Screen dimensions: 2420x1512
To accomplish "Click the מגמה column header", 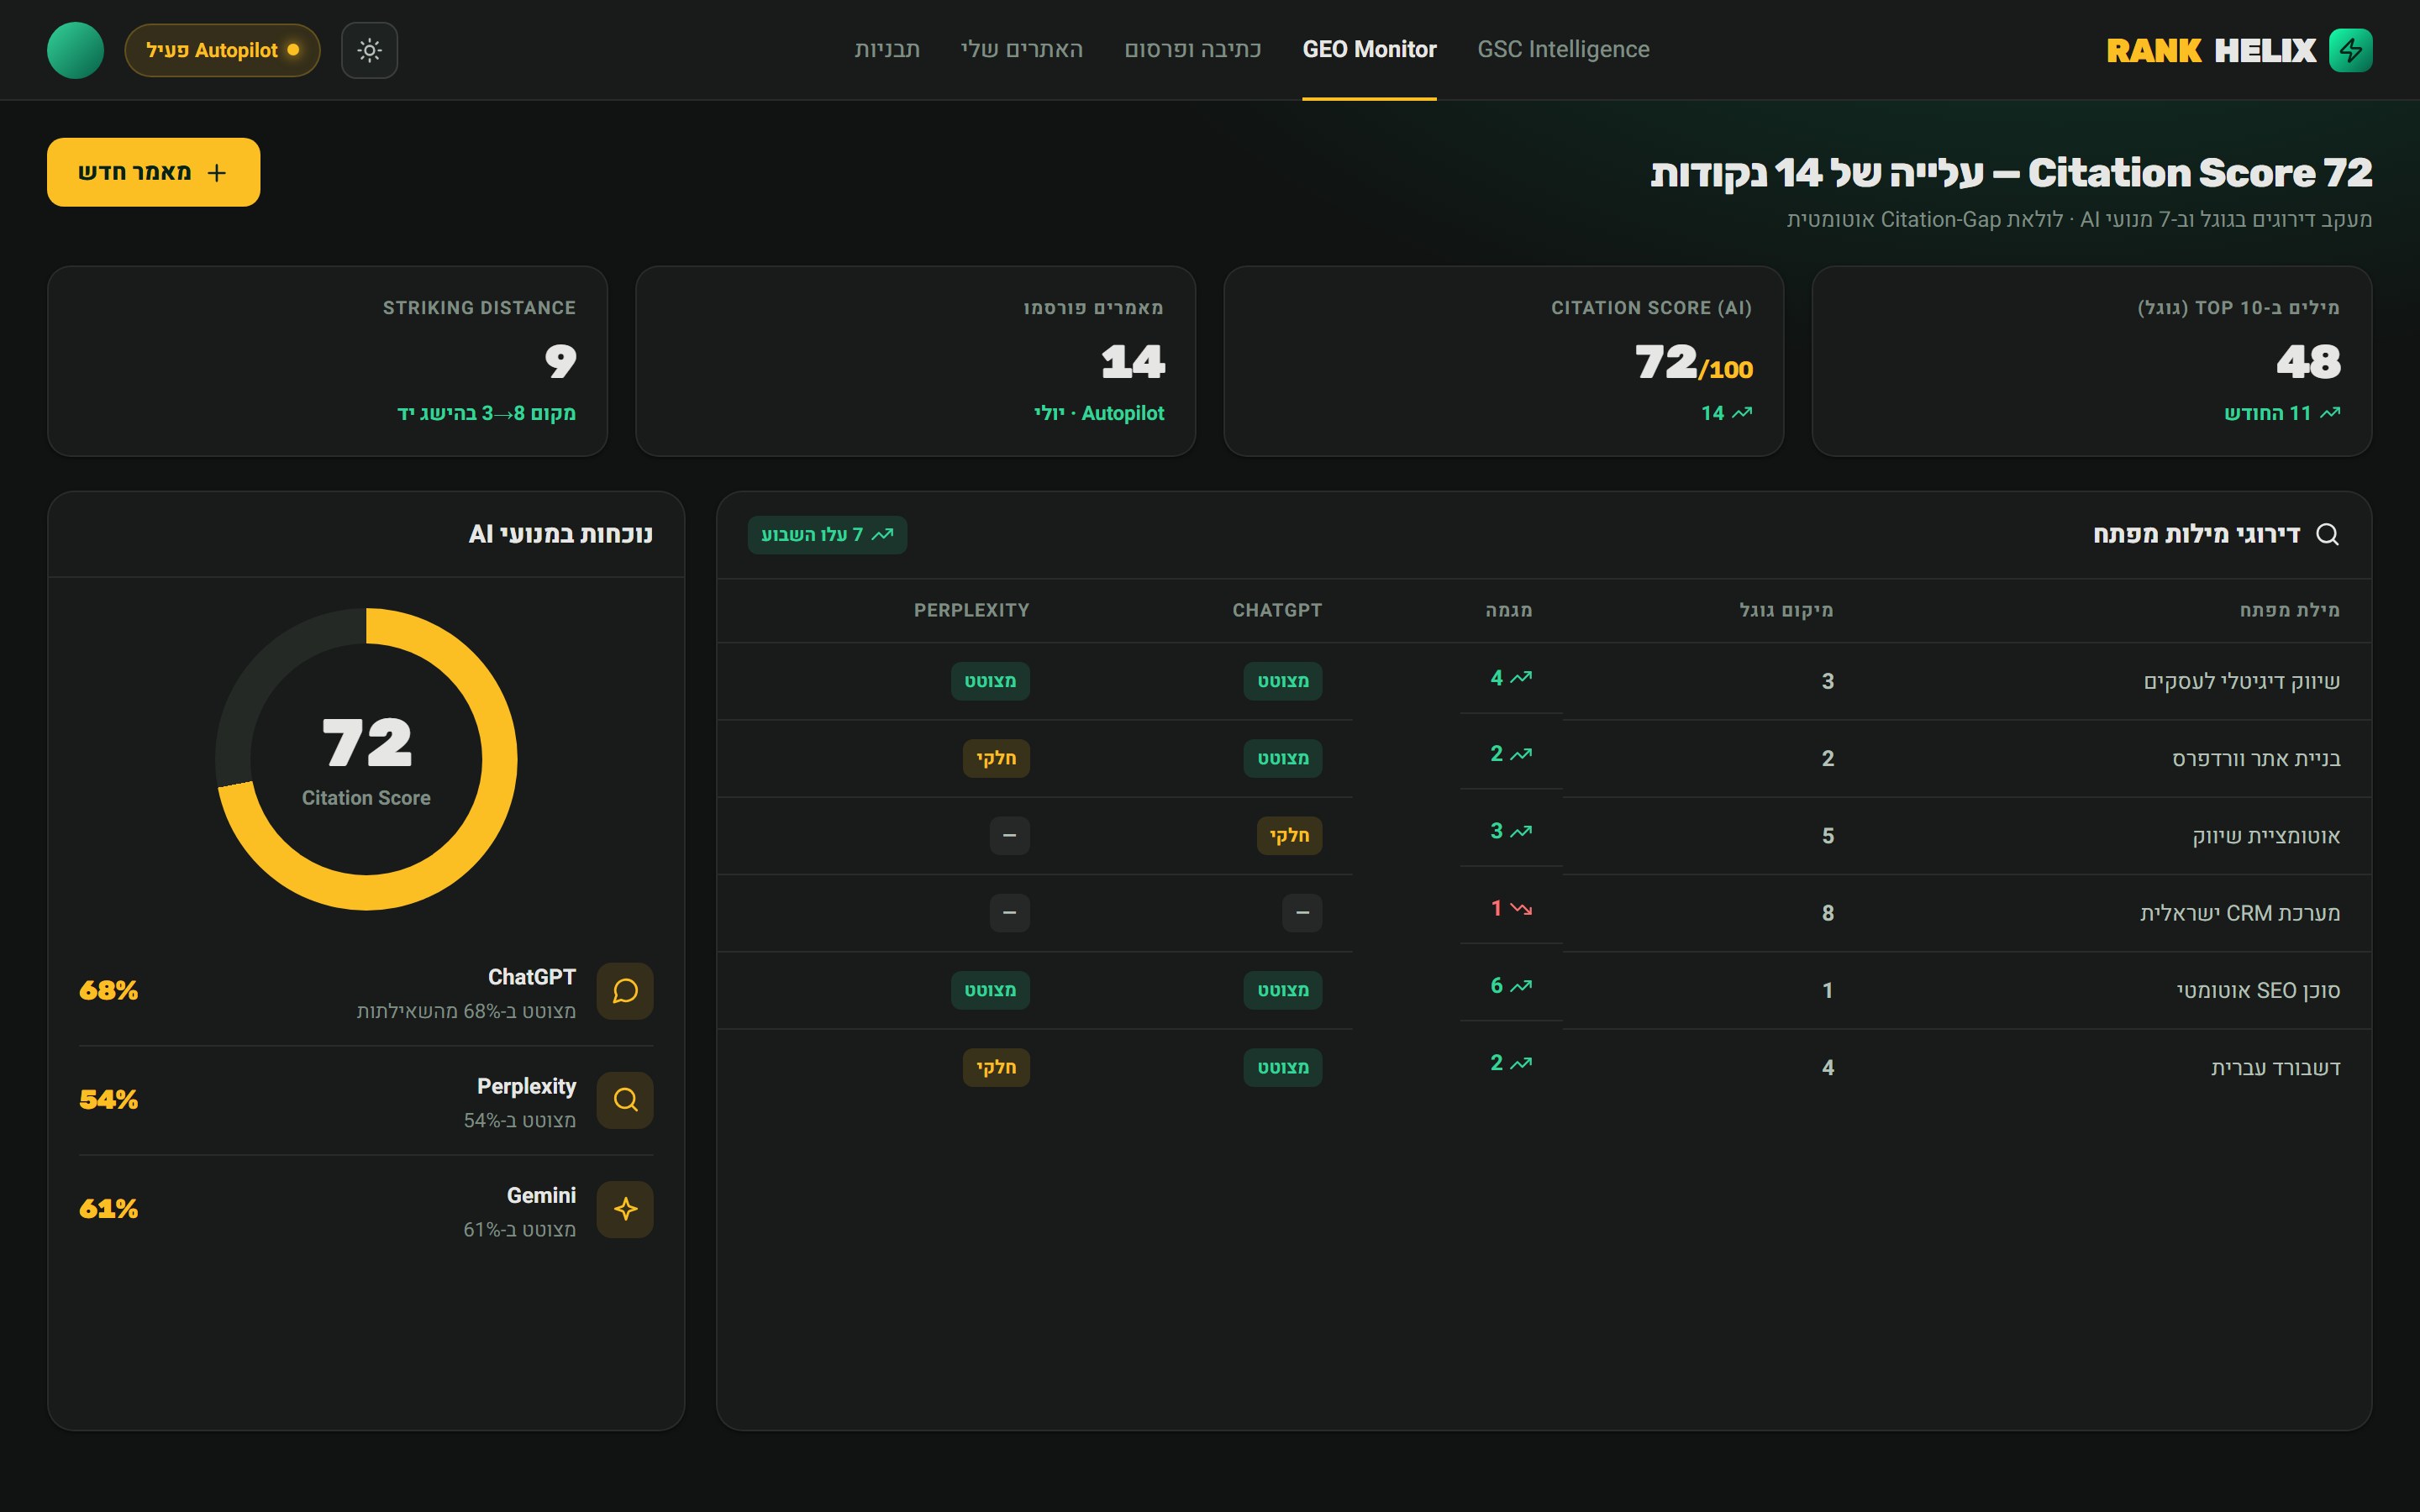I will pos(1509,610).
